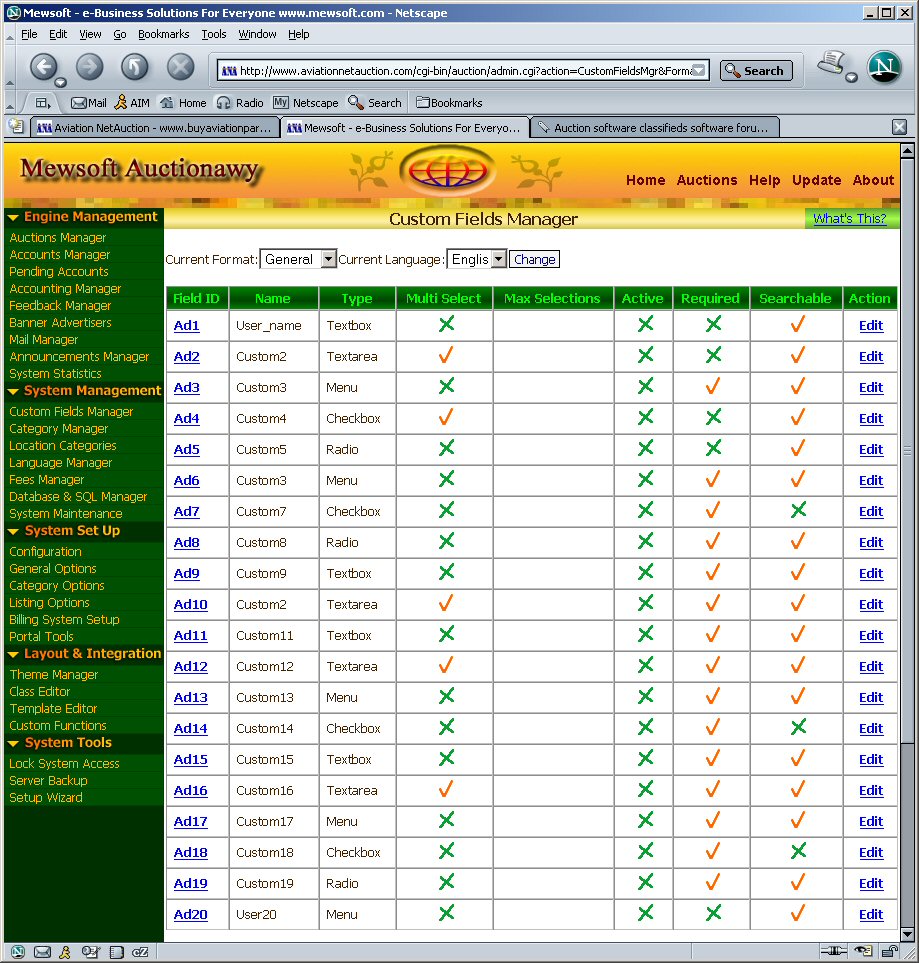Open the Window menu

pos(257,34)
